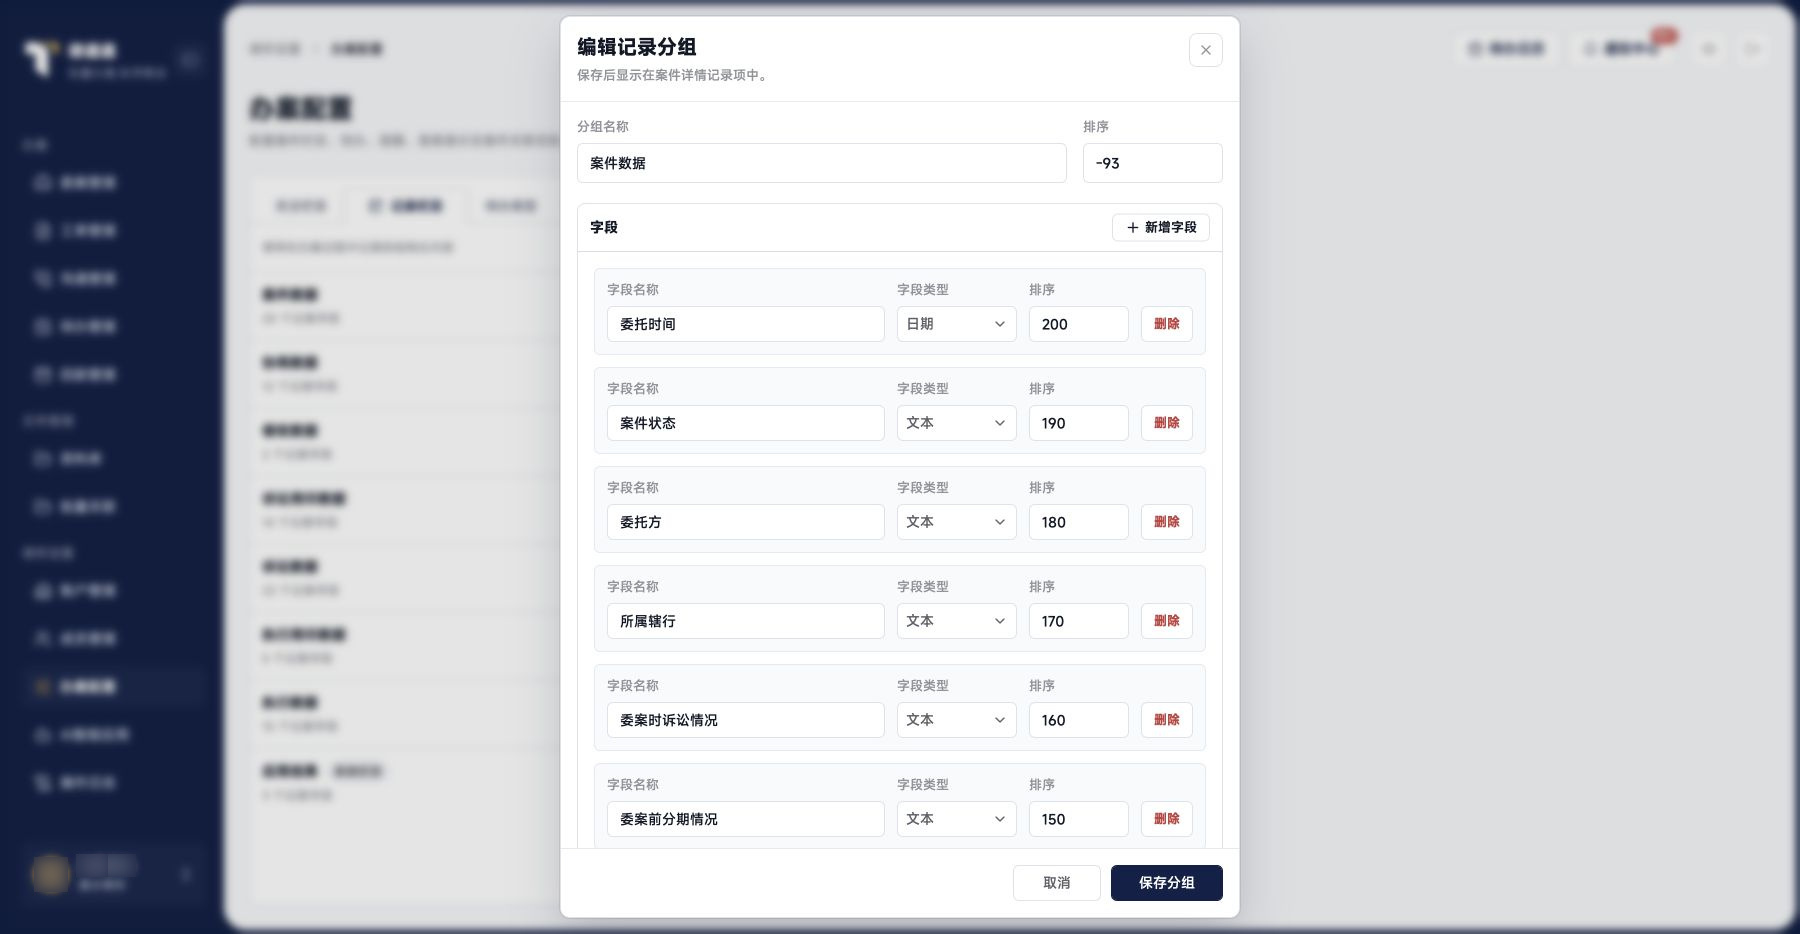Screen dimensions: 1800x934
Task: Click the 保存分组 button
Action: coord(1166,883)
